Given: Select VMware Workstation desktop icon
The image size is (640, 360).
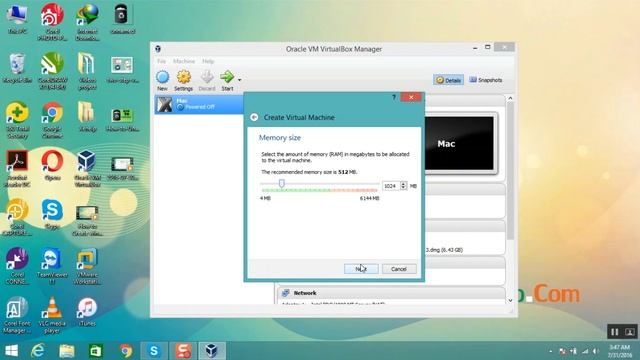Looking at the screenshot, I should click(87, 266).
